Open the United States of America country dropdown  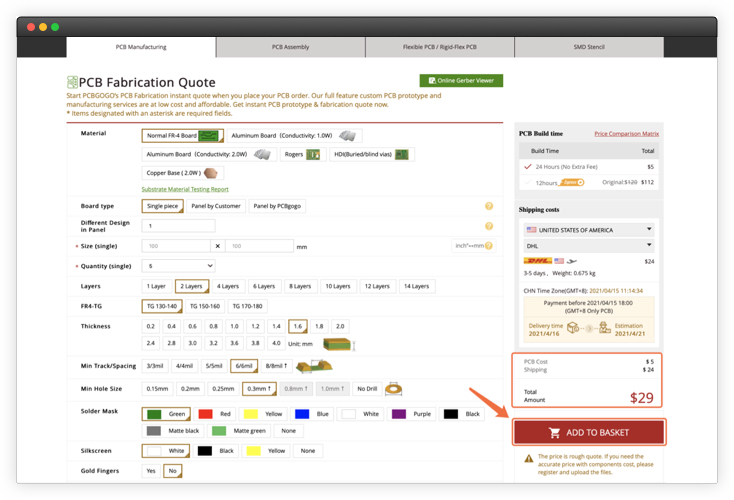click(589, 230)
